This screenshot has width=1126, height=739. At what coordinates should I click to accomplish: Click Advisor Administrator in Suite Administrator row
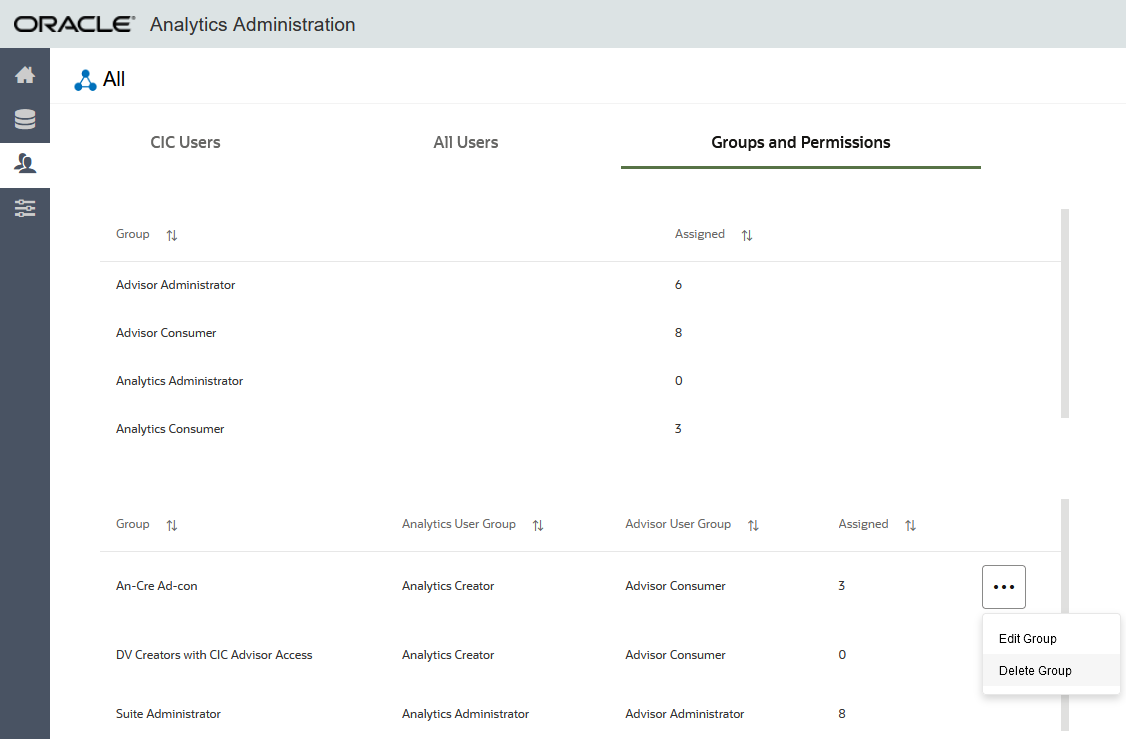[684, 714]
